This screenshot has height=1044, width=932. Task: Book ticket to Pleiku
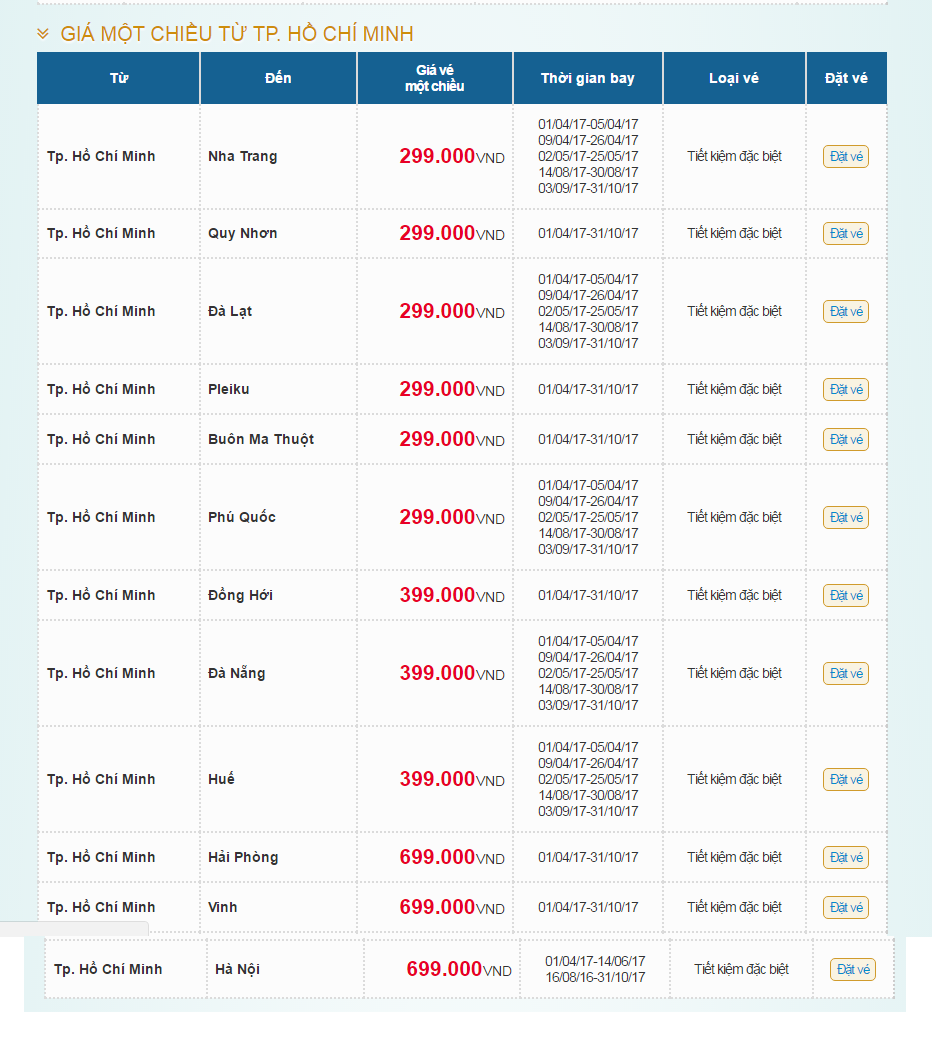tap(845, 390)
